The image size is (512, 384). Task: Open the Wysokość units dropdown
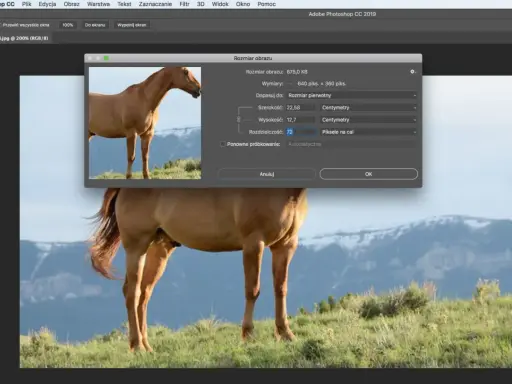tap(369, 120)
